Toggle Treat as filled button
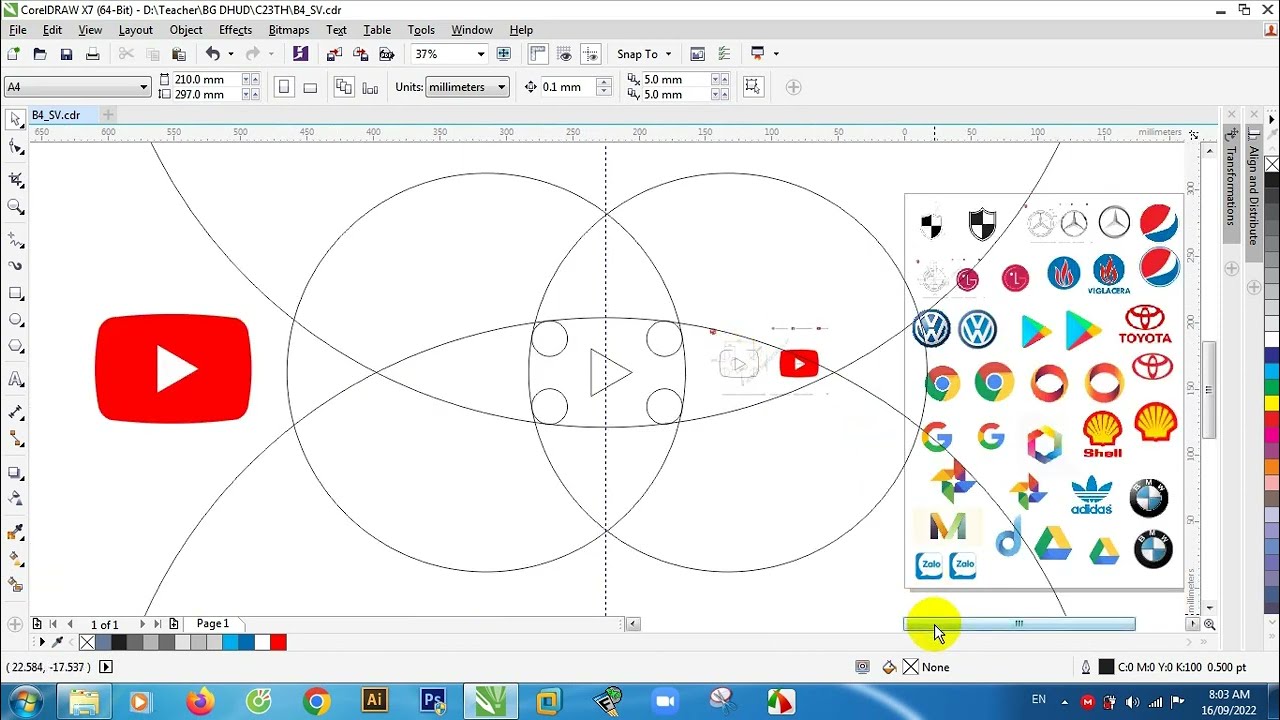The image size is (1280, 720). [x=753, y=87]
